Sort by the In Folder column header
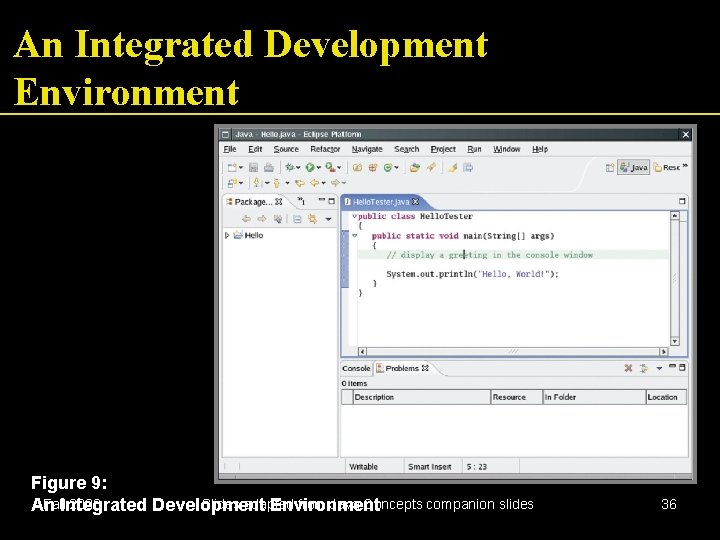Image resolution: width=720 pixels, height=540 pixels. (594, 397)
